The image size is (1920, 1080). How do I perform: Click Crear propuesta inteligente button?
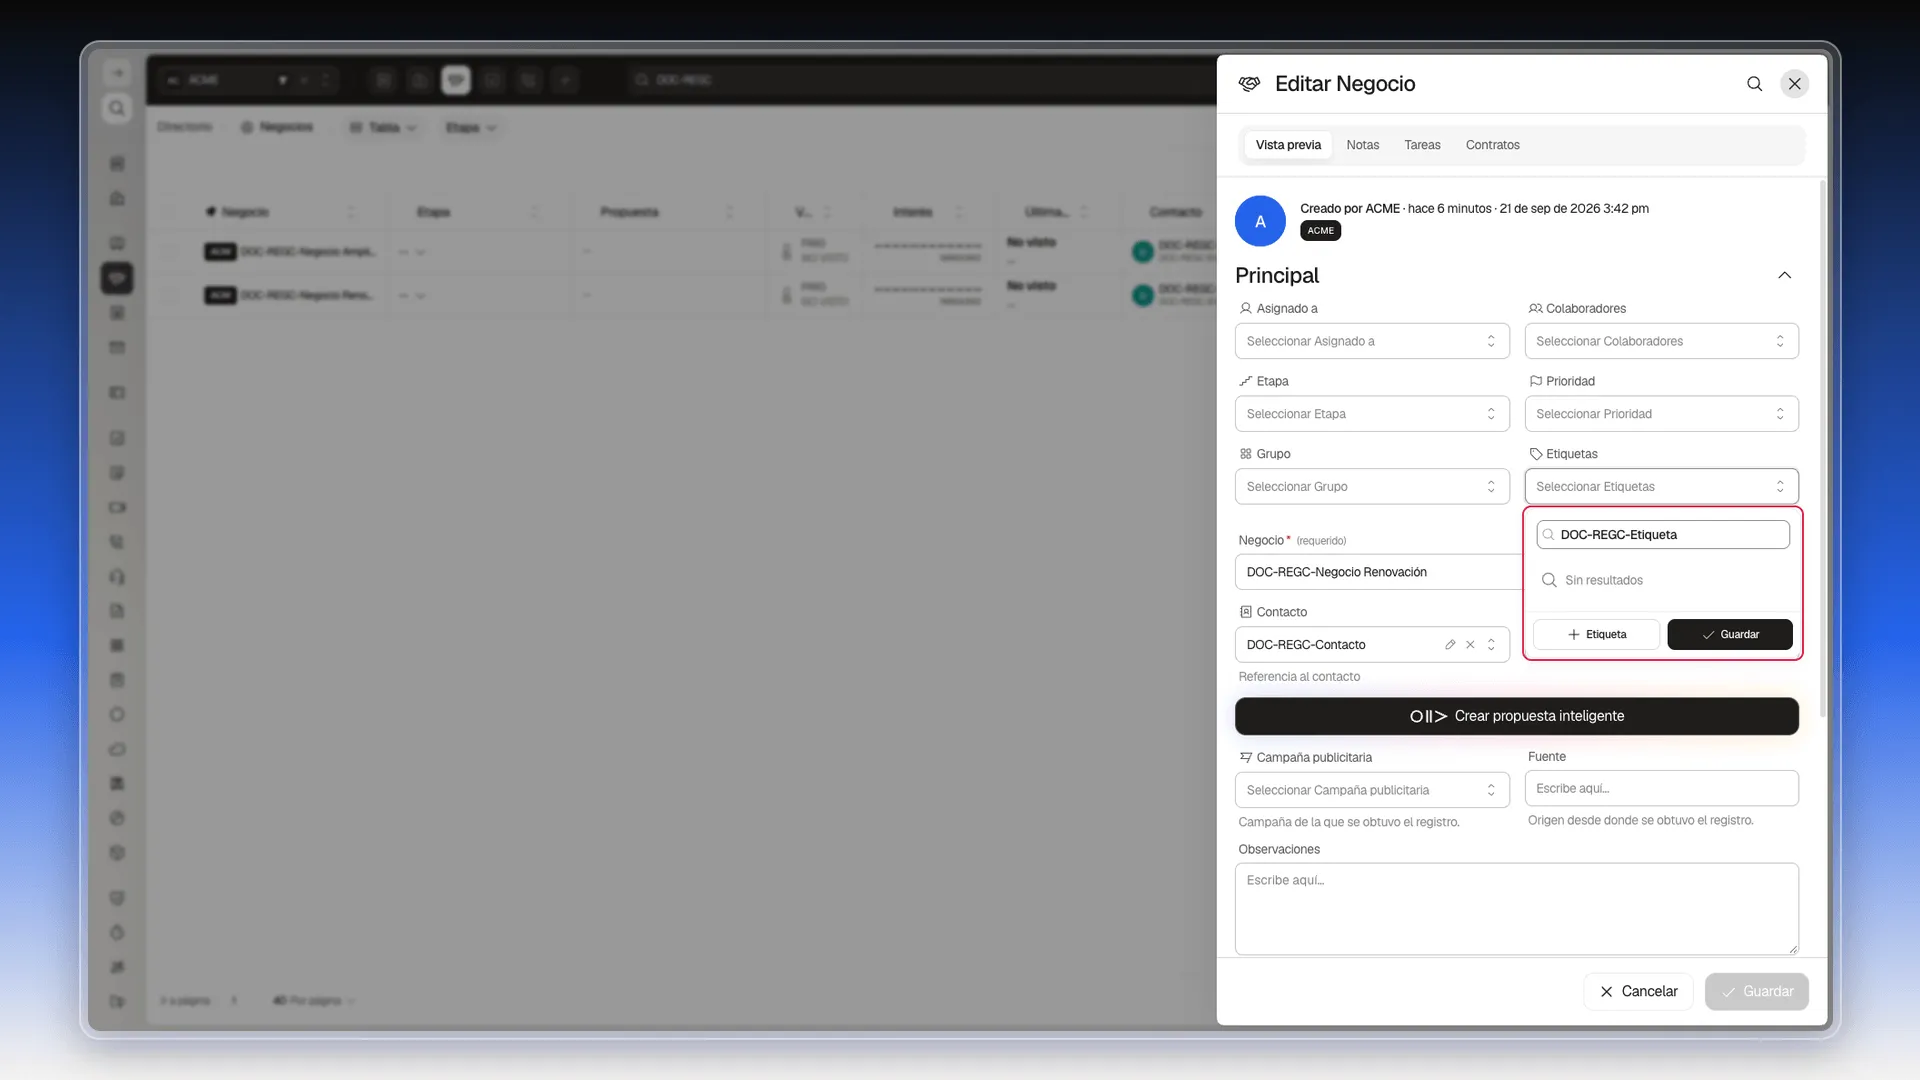point(1516,716)
